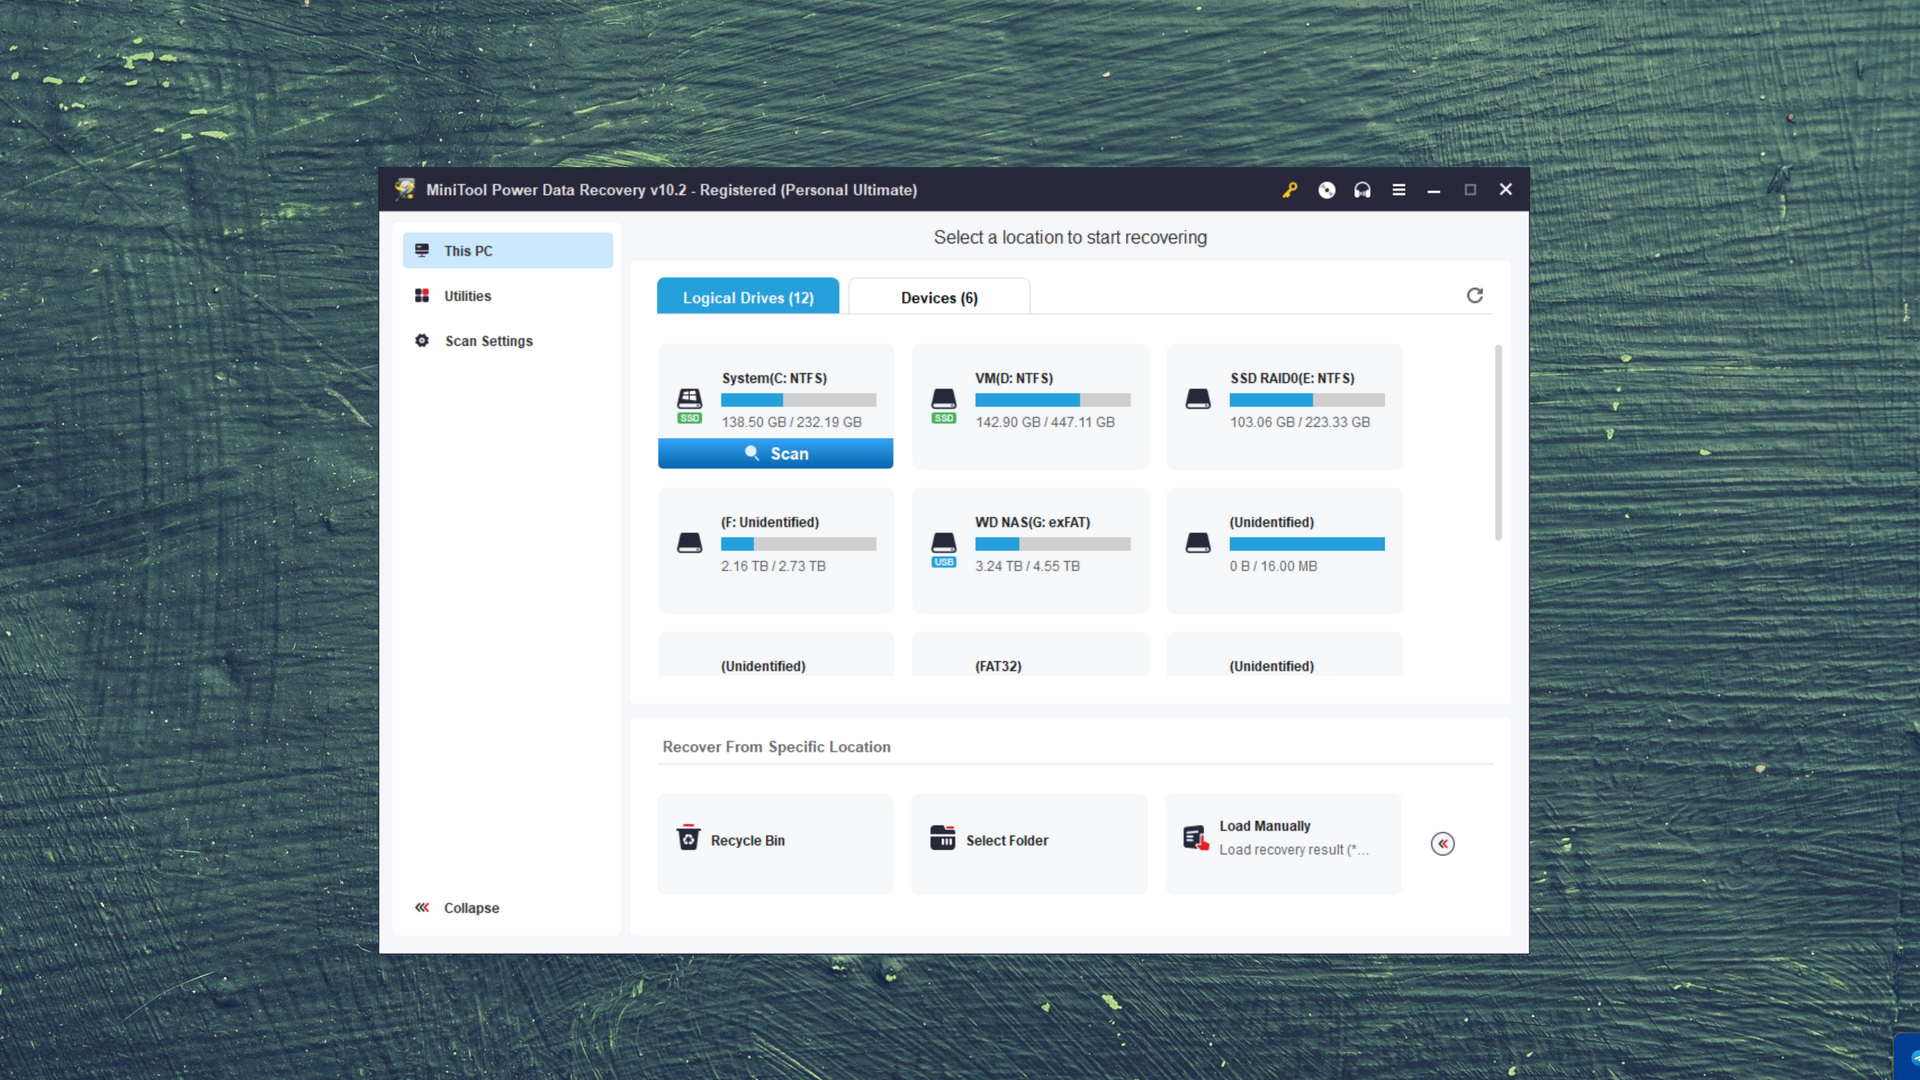Switch to Devices (6) tab

939,297
